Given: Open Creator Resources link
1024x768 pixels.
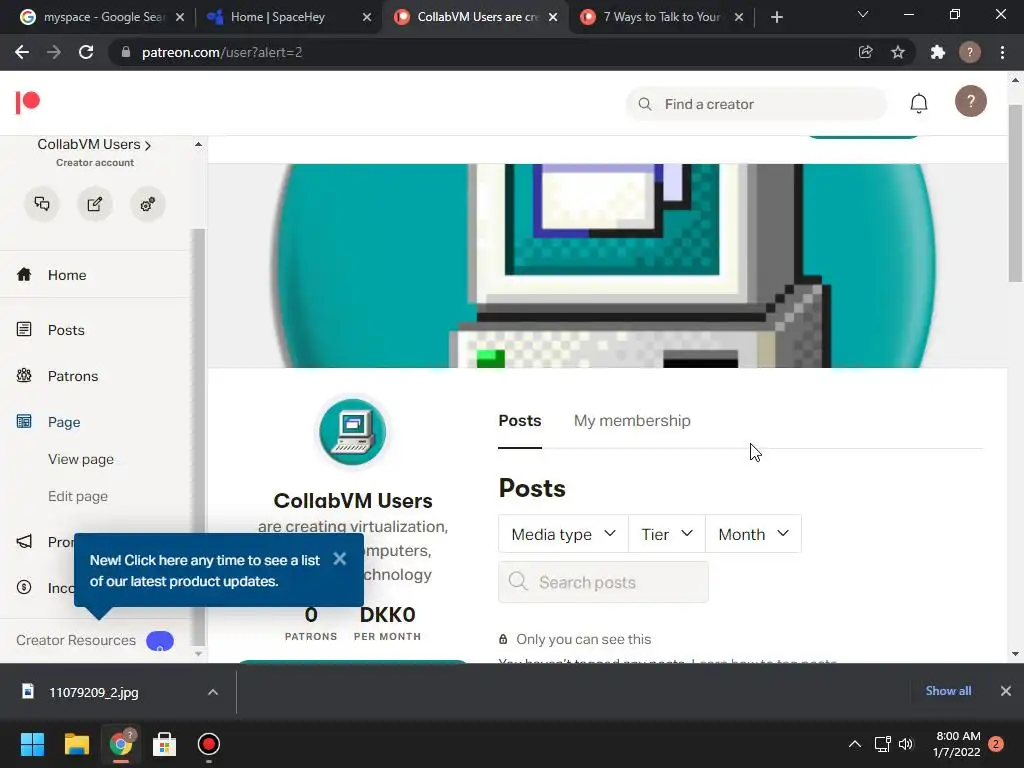Looking at the screenshot, I should click(x=76, y=641).
